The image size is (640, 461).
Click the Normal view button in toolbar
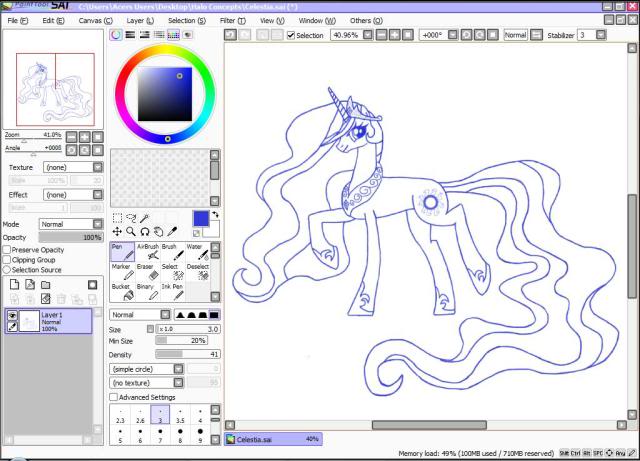516,35
